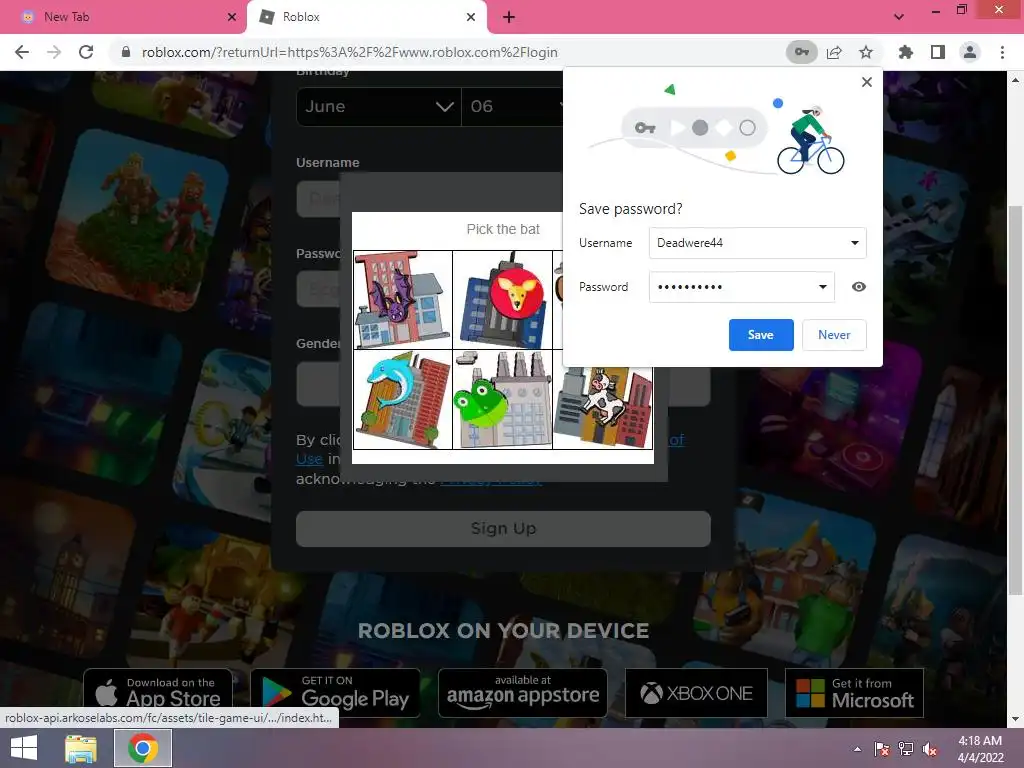Click the scrollbar down arrow
This screenshot has width=1024, height=768.
[x=1016, y=719]
